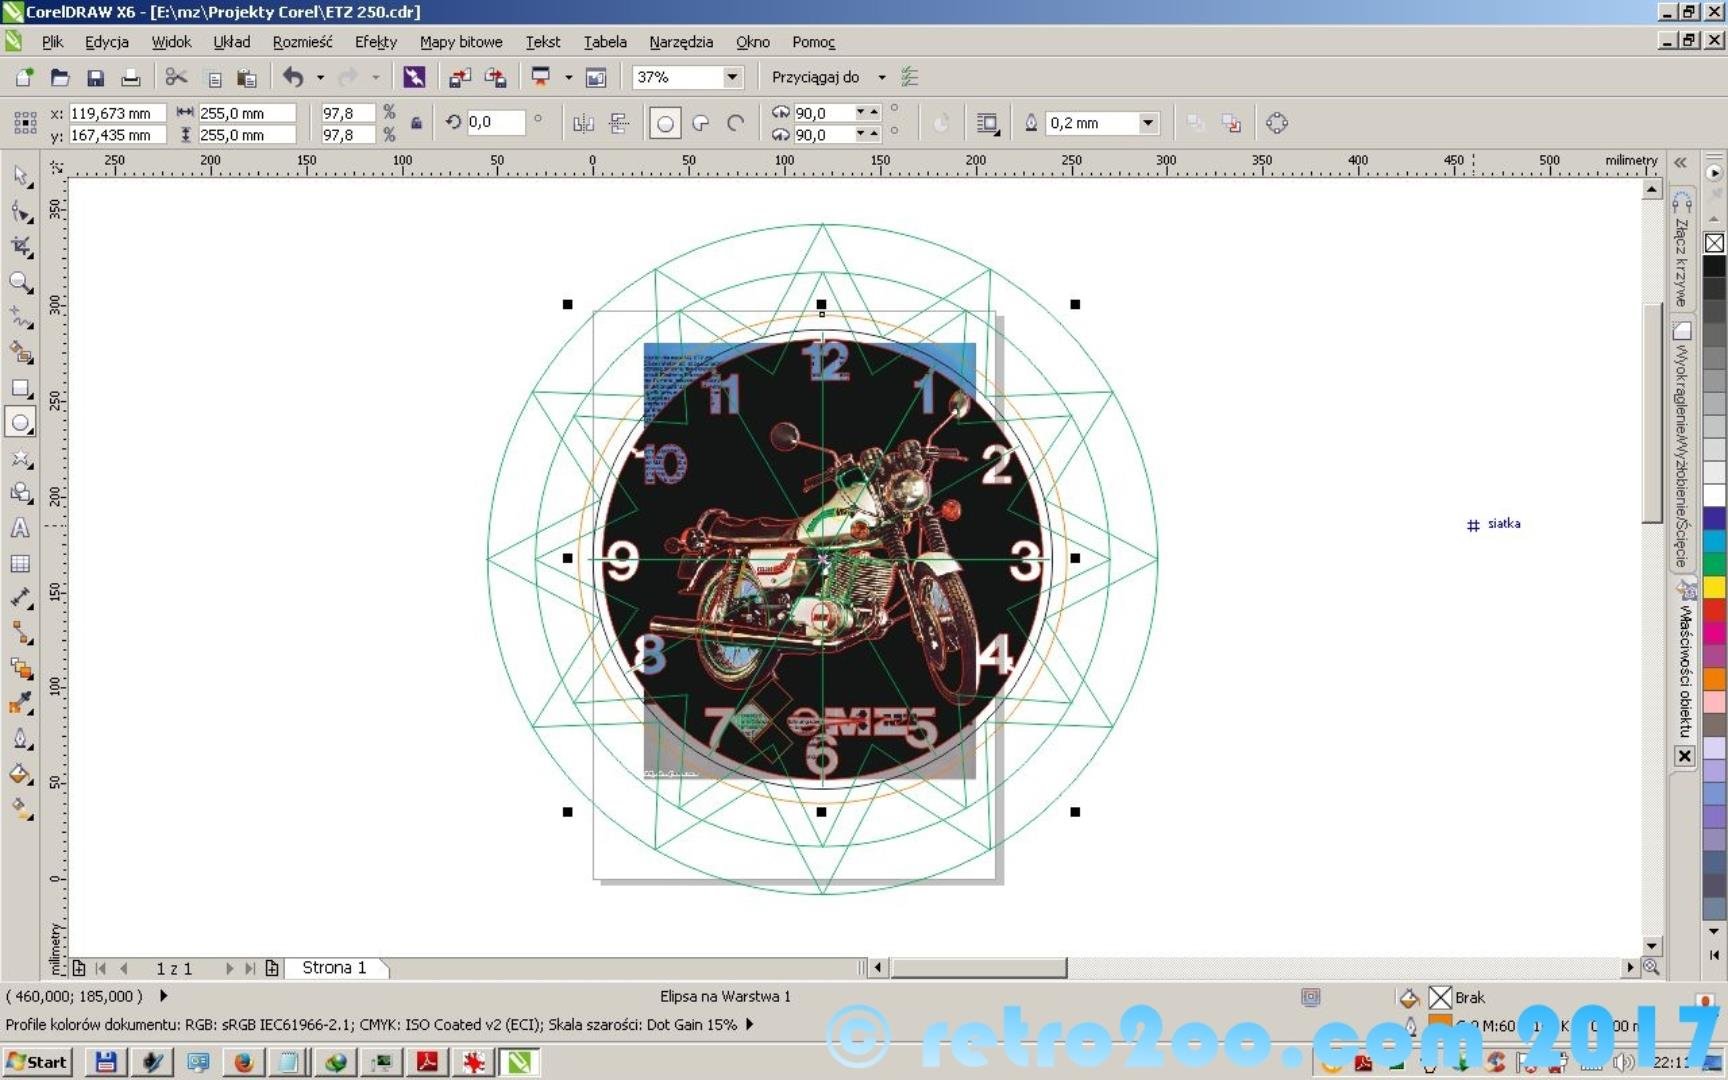Open the zoom level dropdown showing 37%
This screenshot has width=1728, height=1080.
tap(732, 77)
